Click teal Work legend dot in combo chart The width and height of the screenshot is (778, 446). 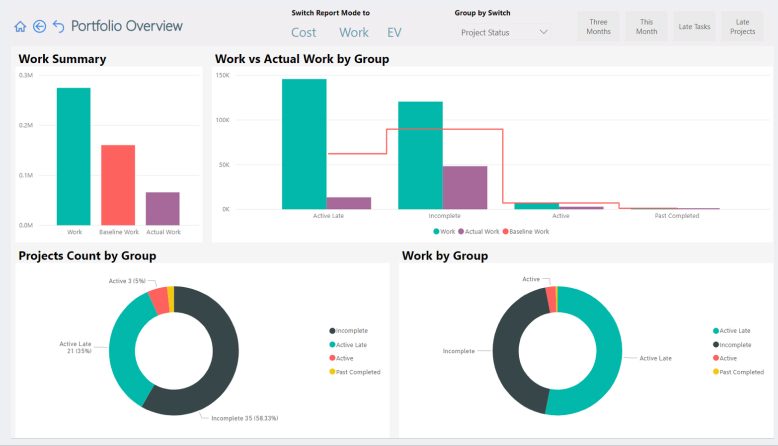point(436,232)
